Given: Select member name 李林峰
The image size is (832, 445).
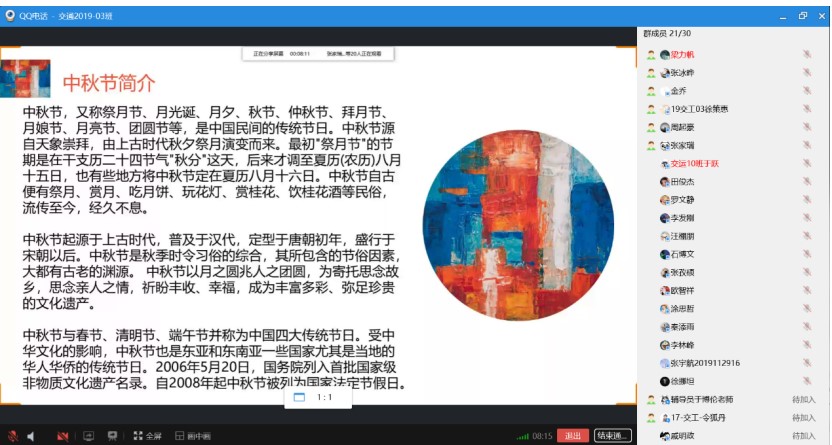Looking at the screenshot, I should click(682, 345).
